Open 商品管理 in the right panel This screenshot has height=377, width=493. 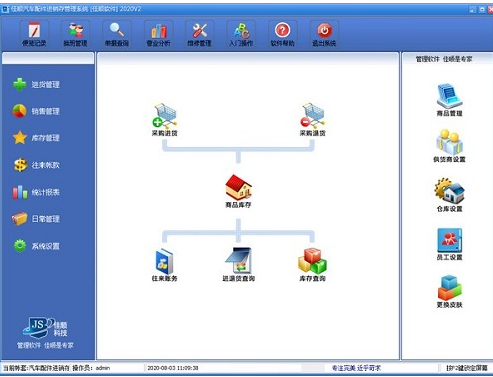click(449, 96)
